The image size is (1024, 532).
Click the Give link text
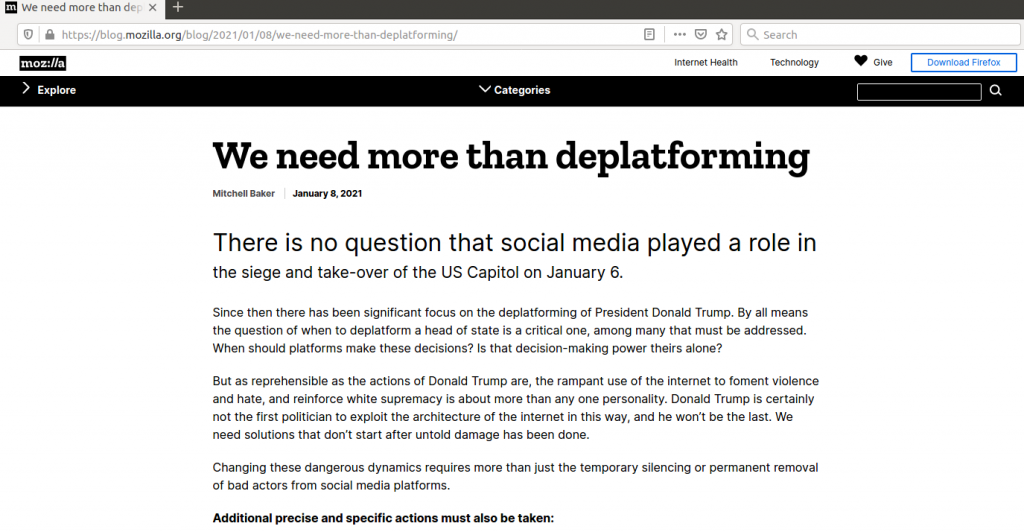click(883, 63)
